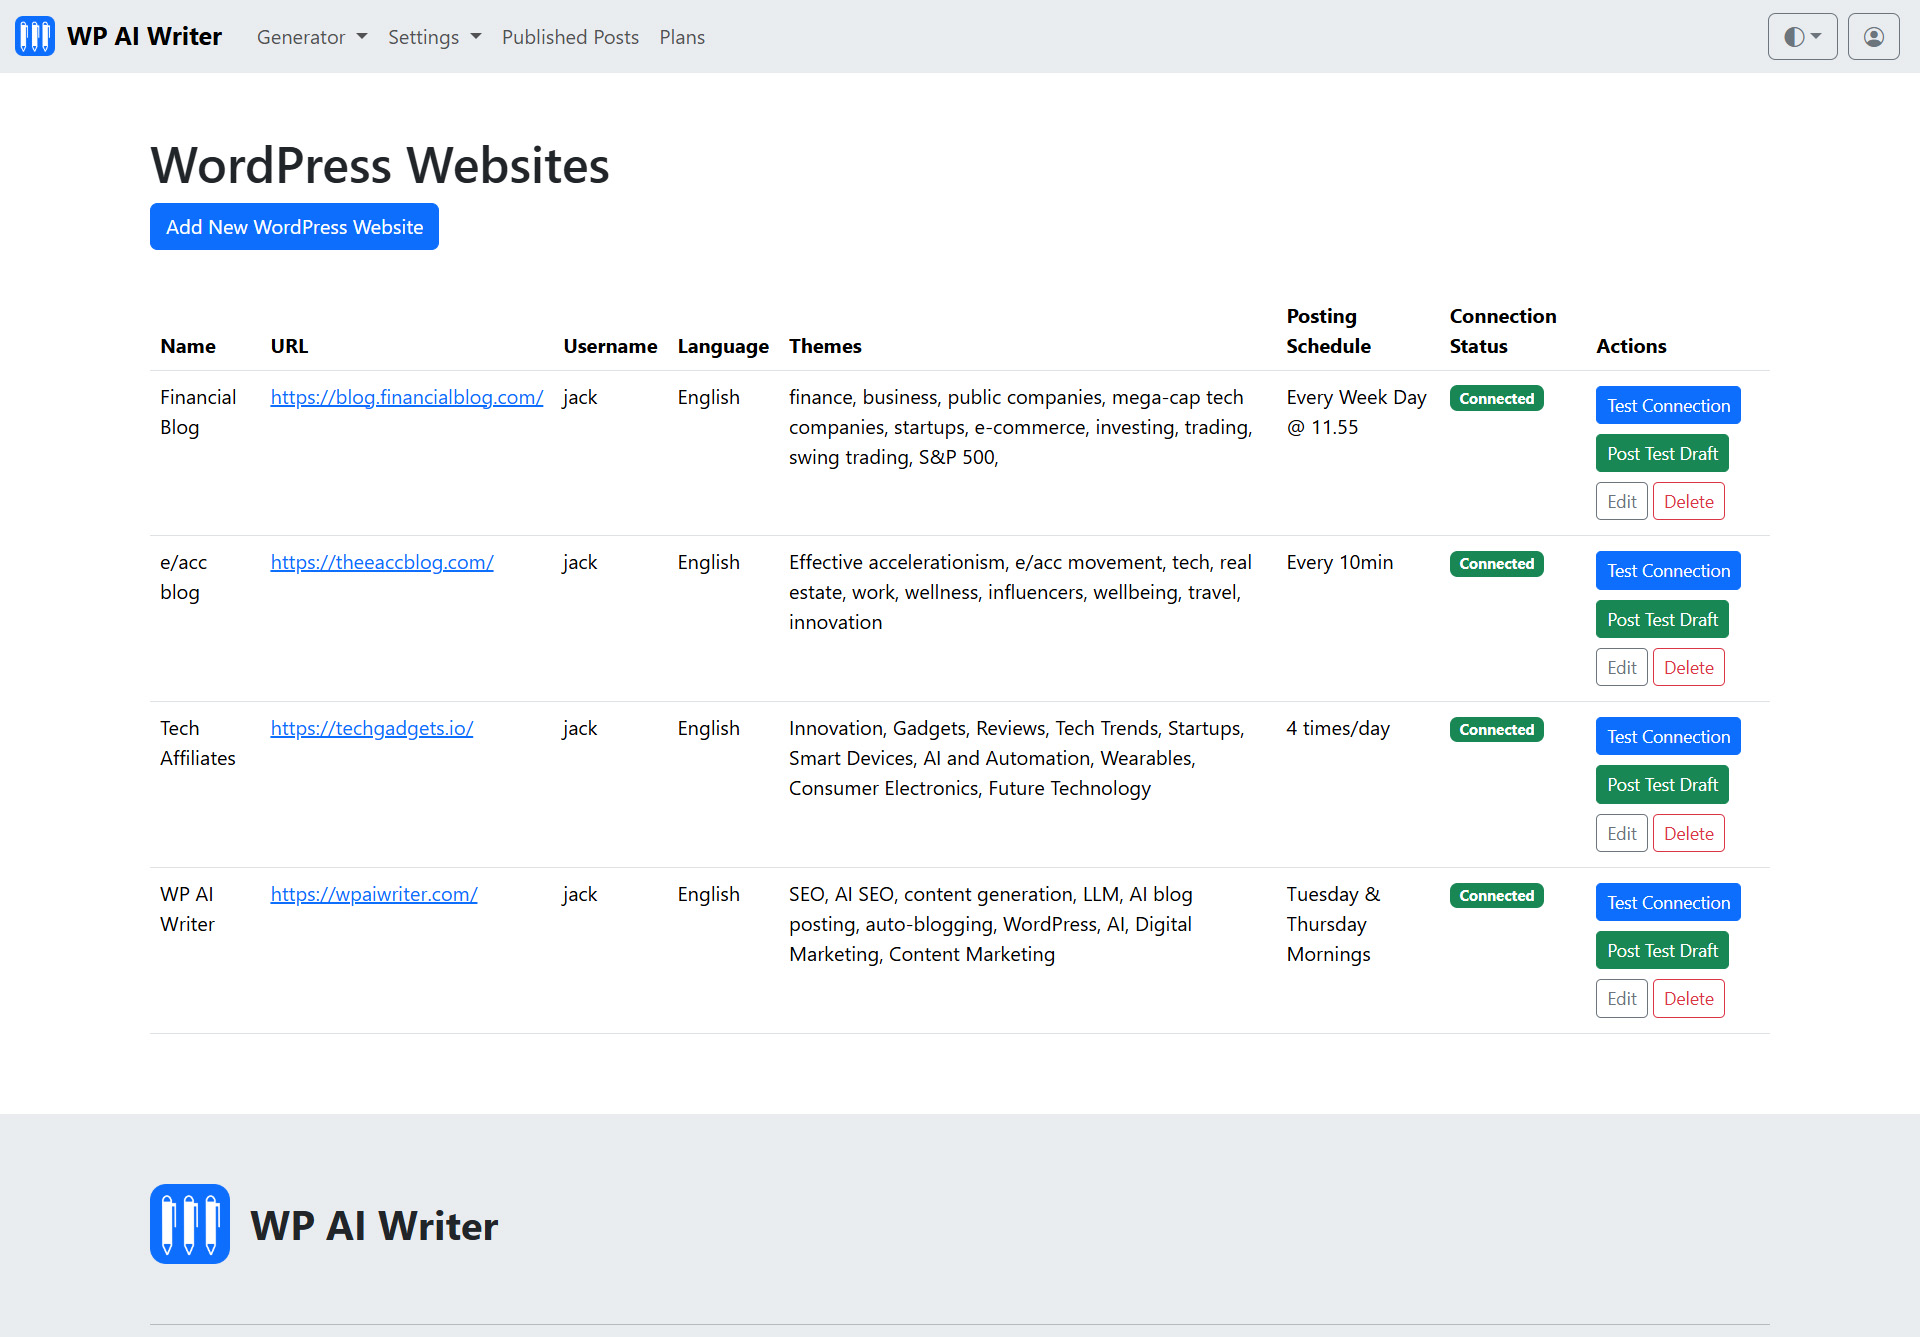Click the theme contrast icon in the navbar
The width and height of the screenshot is (1920, 1337).
[1794, 36]
